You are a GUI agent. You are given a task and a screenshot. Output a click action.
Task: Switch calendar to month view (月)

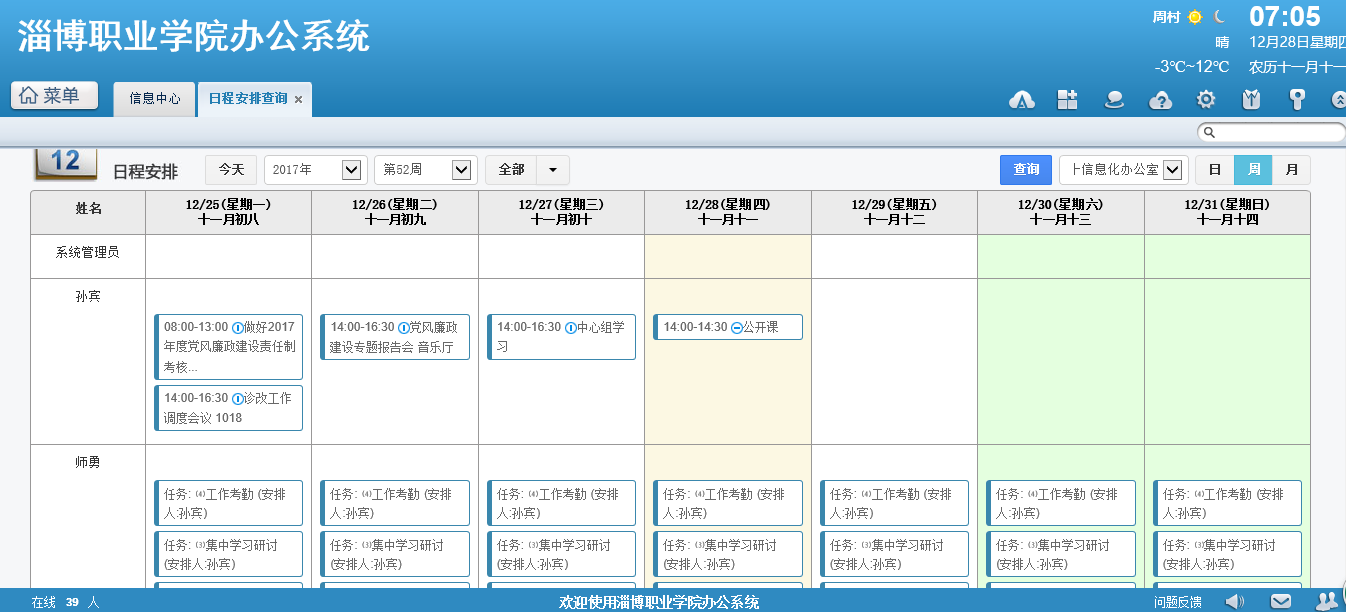pyautogui.click(x=1291, y=170)
